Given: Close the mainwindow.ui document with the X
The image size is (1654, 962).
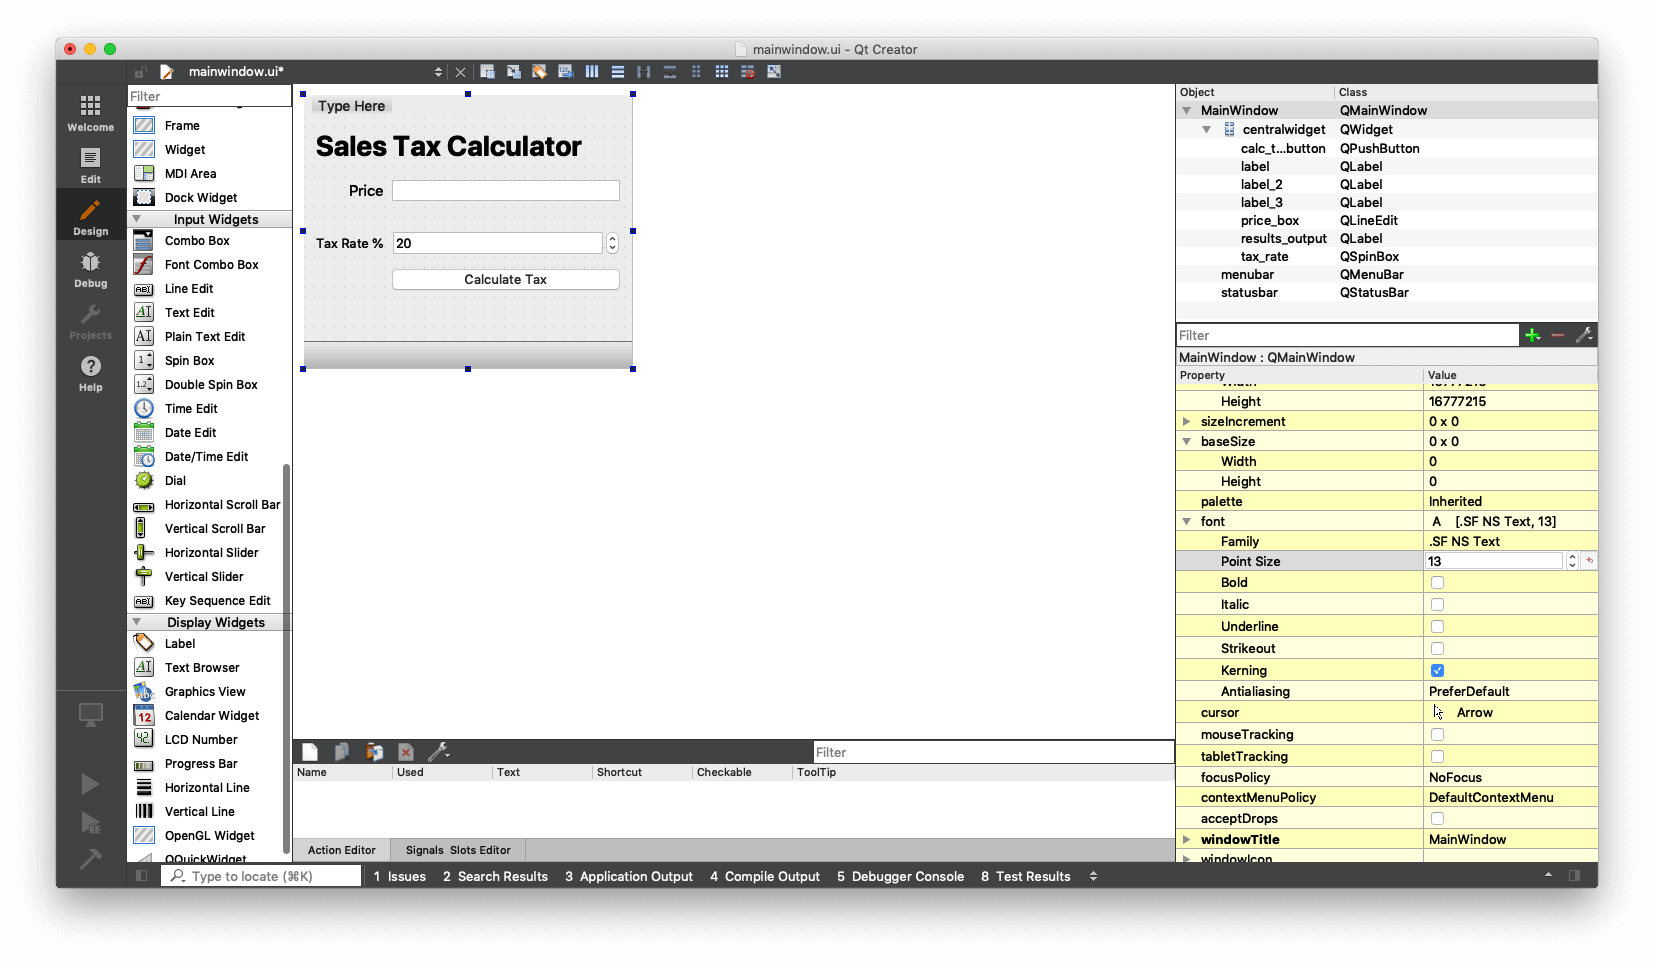Looking at the screenshot, I should coord(461,72).
